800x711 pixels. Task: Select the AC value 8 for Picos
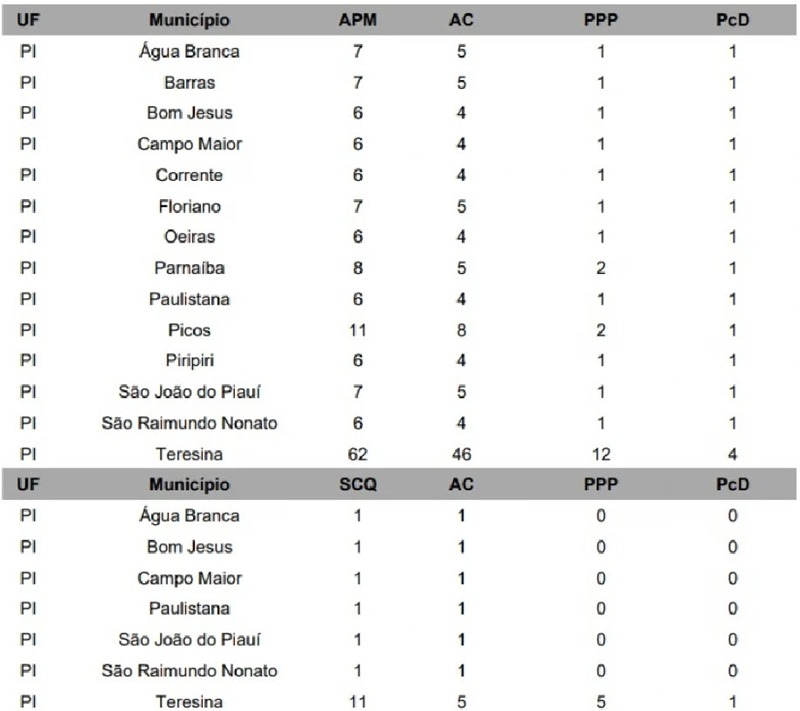click(x=461, y=330)
